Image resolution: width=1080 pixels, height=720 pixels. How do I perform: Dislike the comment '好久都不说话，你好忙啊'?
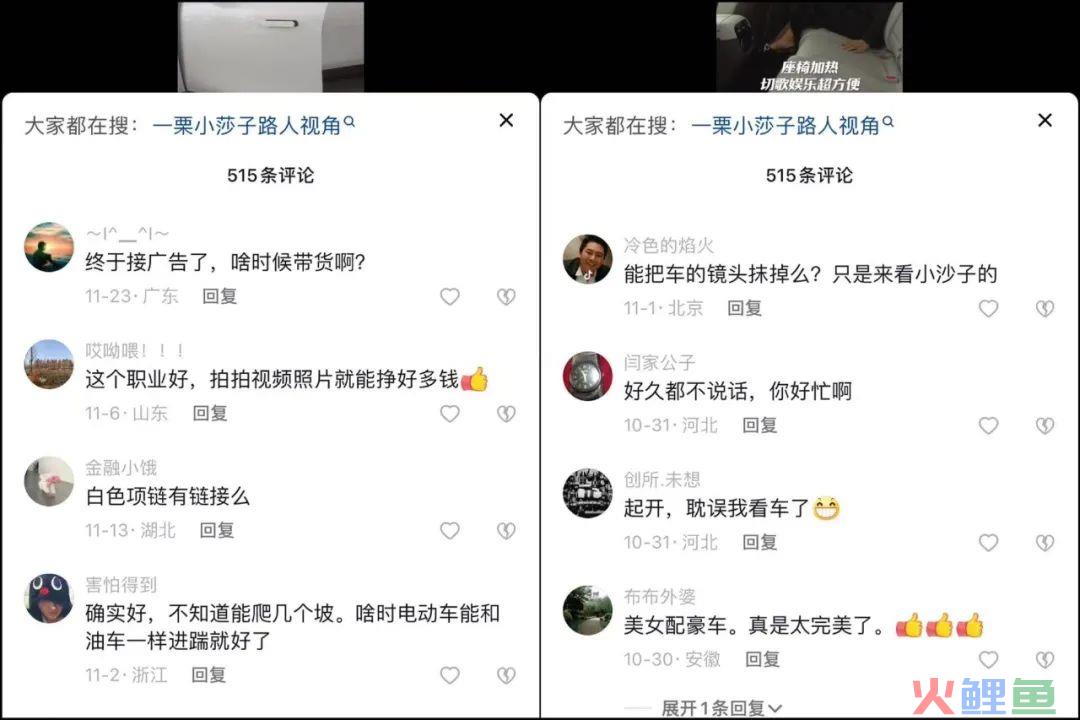point(1045,426)
